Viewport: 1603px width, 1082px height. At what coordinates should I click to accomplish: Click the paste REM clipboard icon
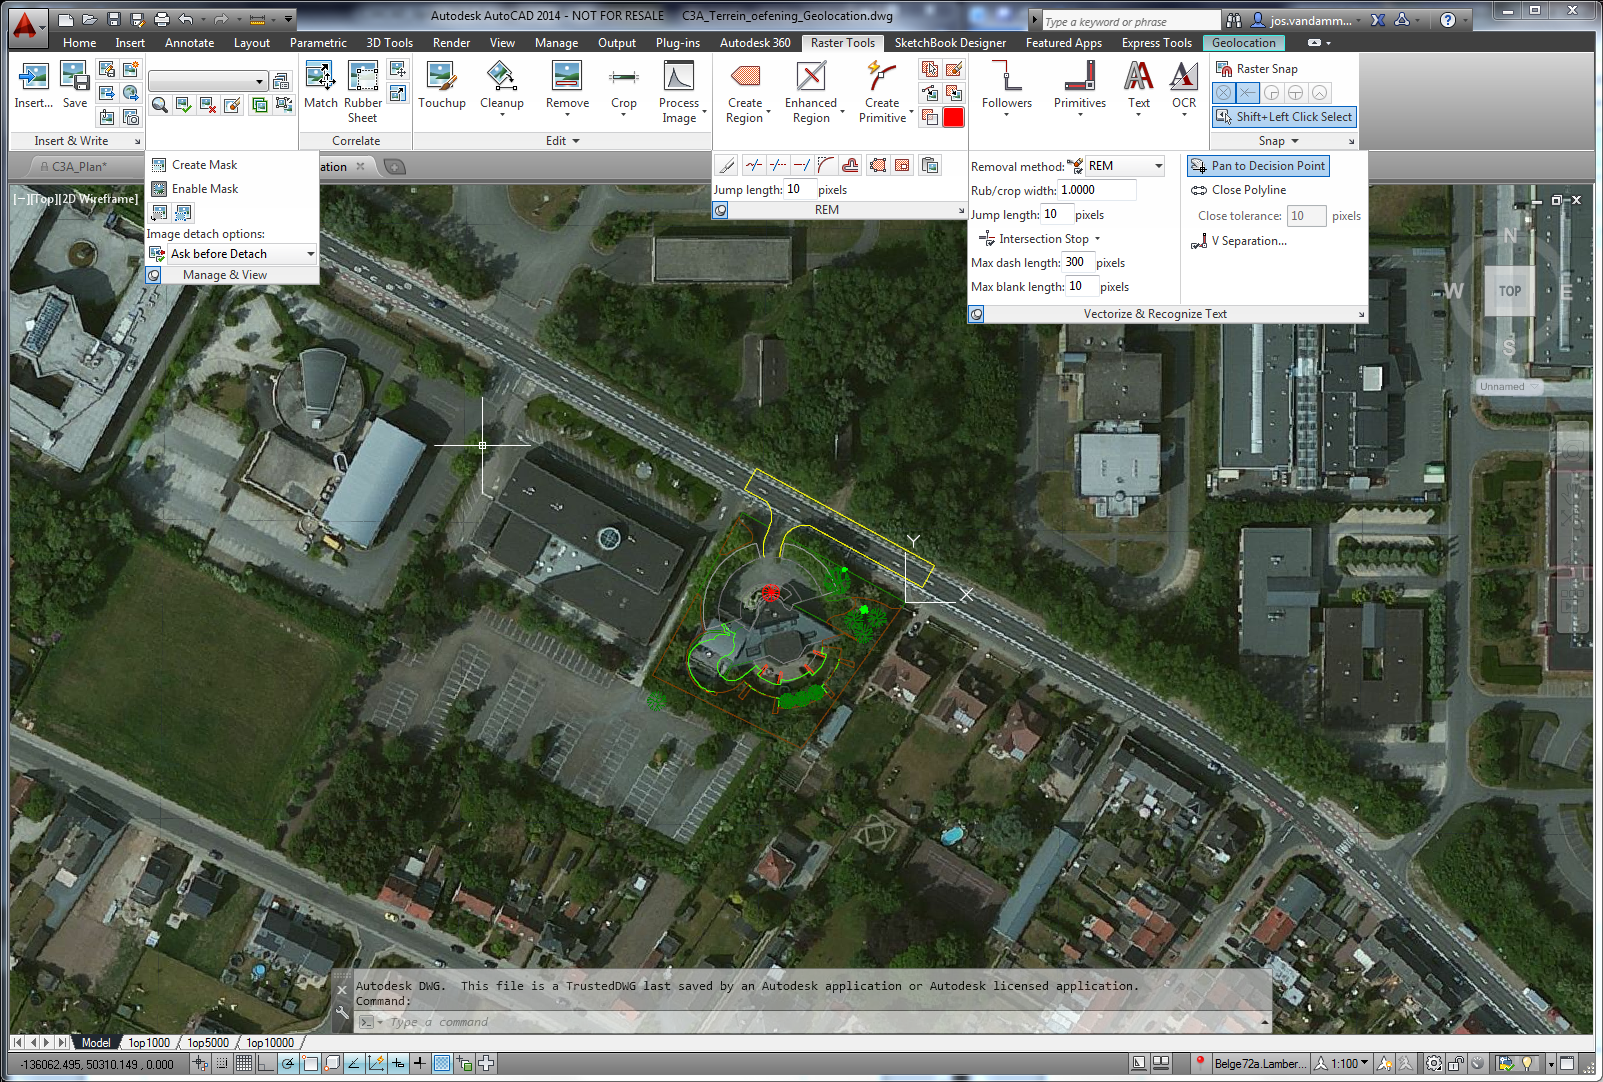930,165
